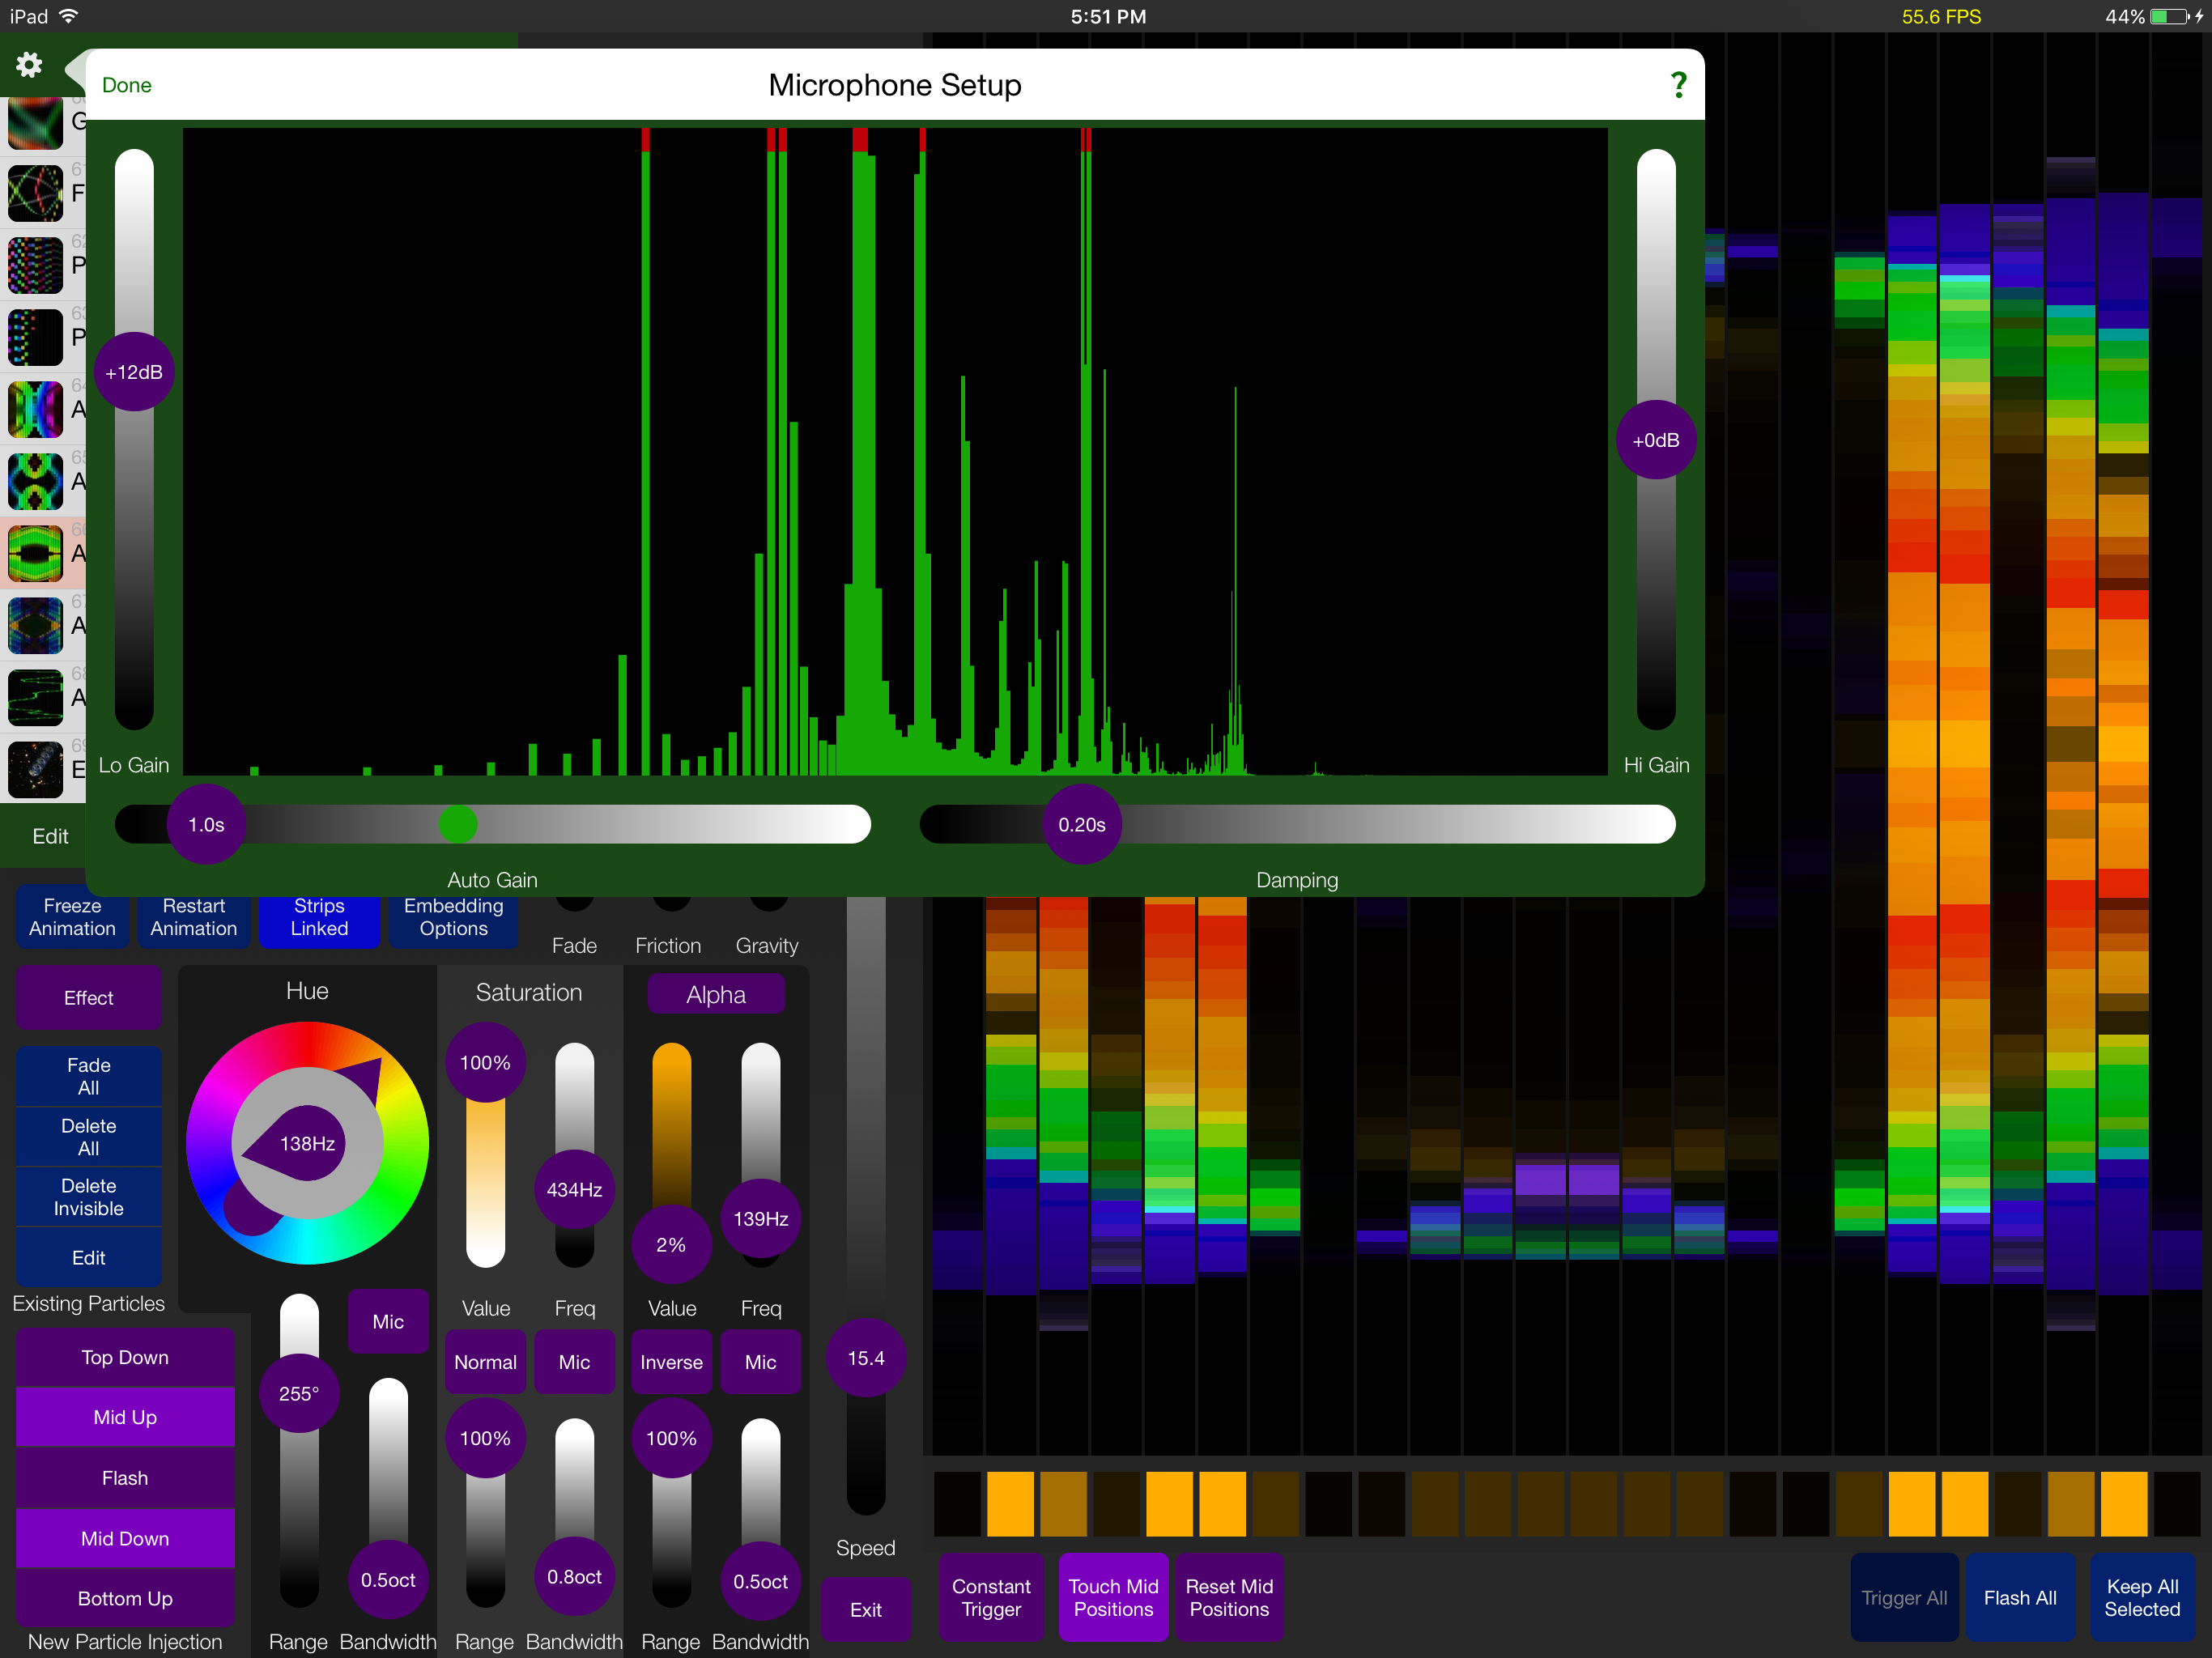Image resolution: width=2212 pixels, height=1658 pixels.
Task: Click Delete Invisible
Action: click(x=89, y=1197)
